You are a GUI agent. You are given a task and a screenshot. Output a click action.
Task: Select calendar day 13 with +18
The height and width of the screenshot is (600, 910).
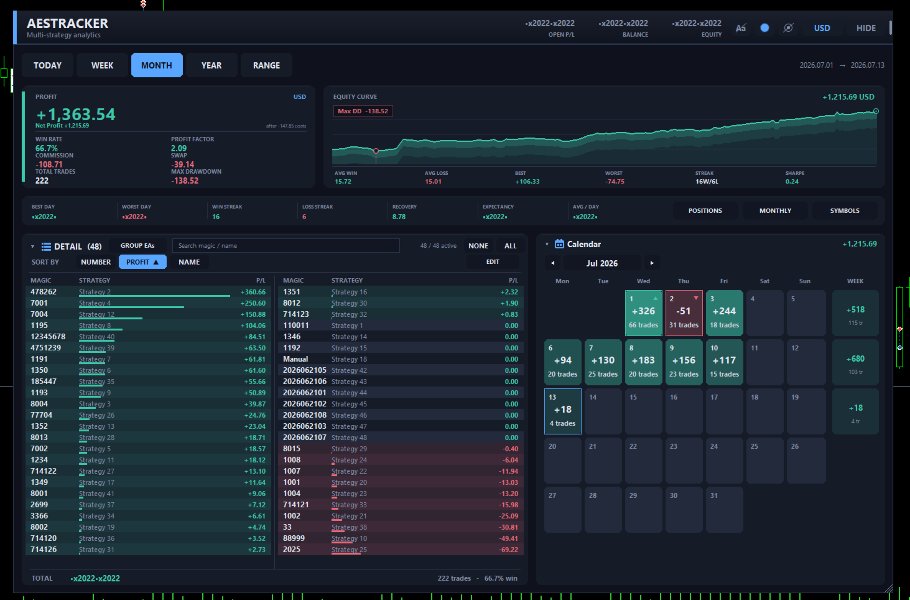coord(562,411)
